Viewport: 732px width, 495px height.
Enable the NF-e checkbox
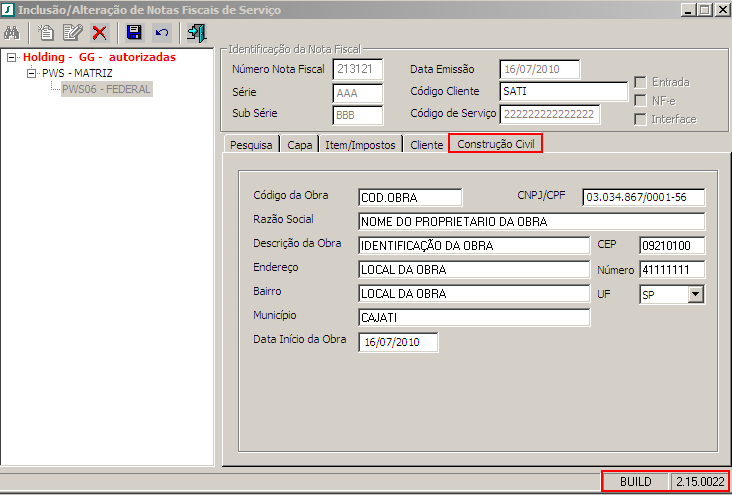point(641,100)
